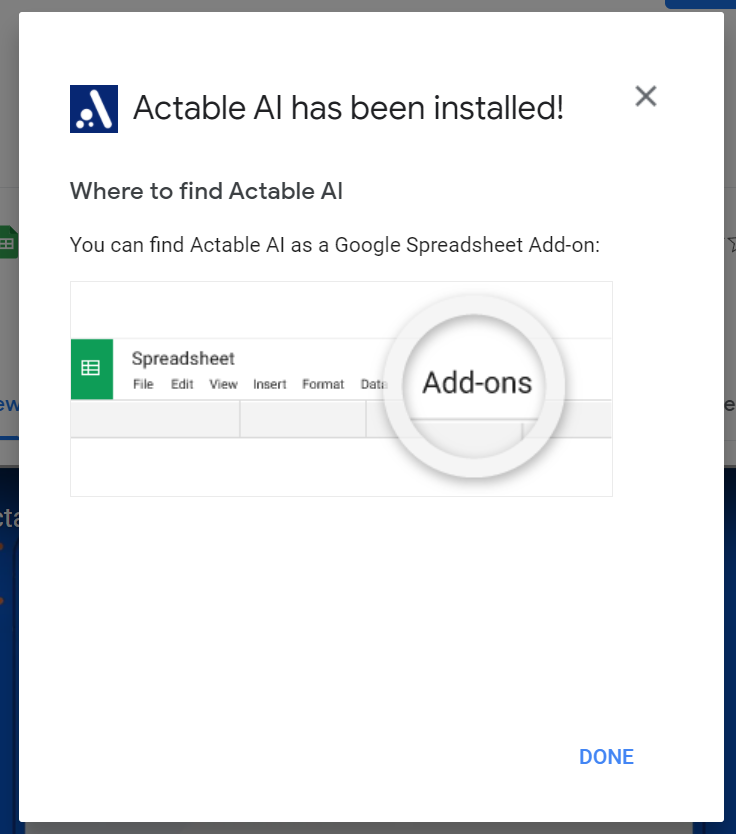Select the underlined tab at left edge

pyautogui.click(x=9, y=405)
